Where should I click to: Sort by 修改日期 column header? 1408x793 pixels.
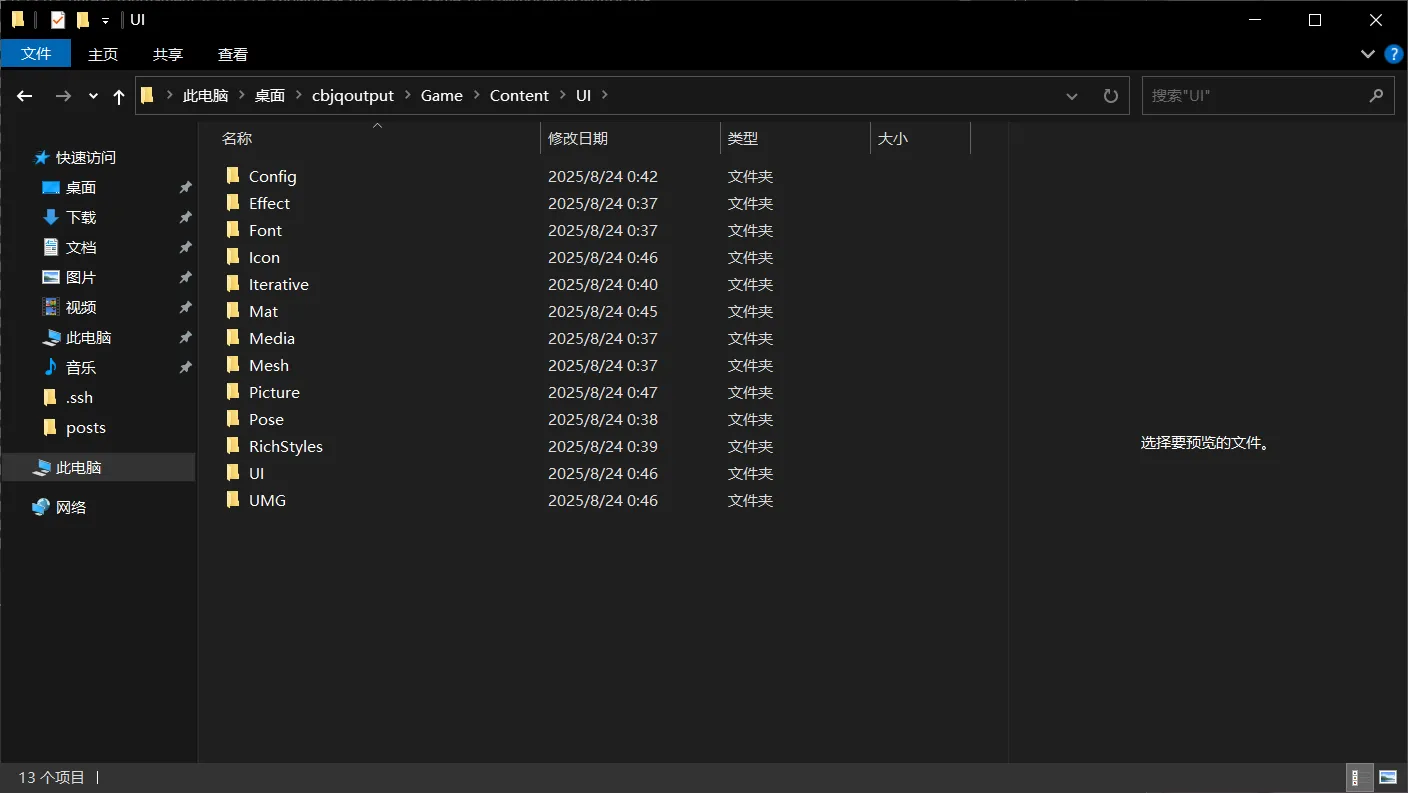[578, 139]
